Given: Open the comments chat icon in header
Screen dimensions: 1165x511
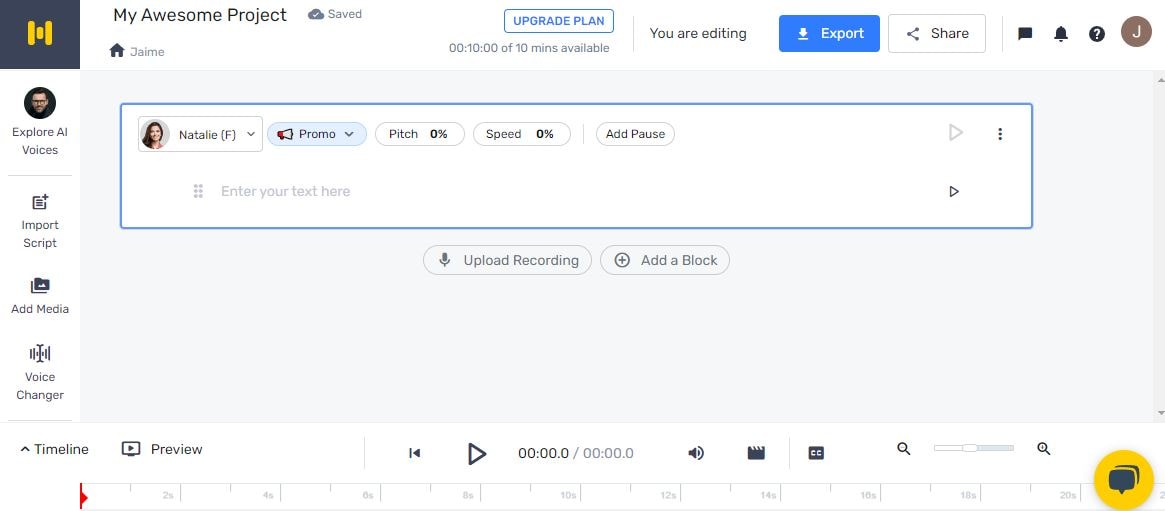Looking at the screenshot, I should point(1025,34).
